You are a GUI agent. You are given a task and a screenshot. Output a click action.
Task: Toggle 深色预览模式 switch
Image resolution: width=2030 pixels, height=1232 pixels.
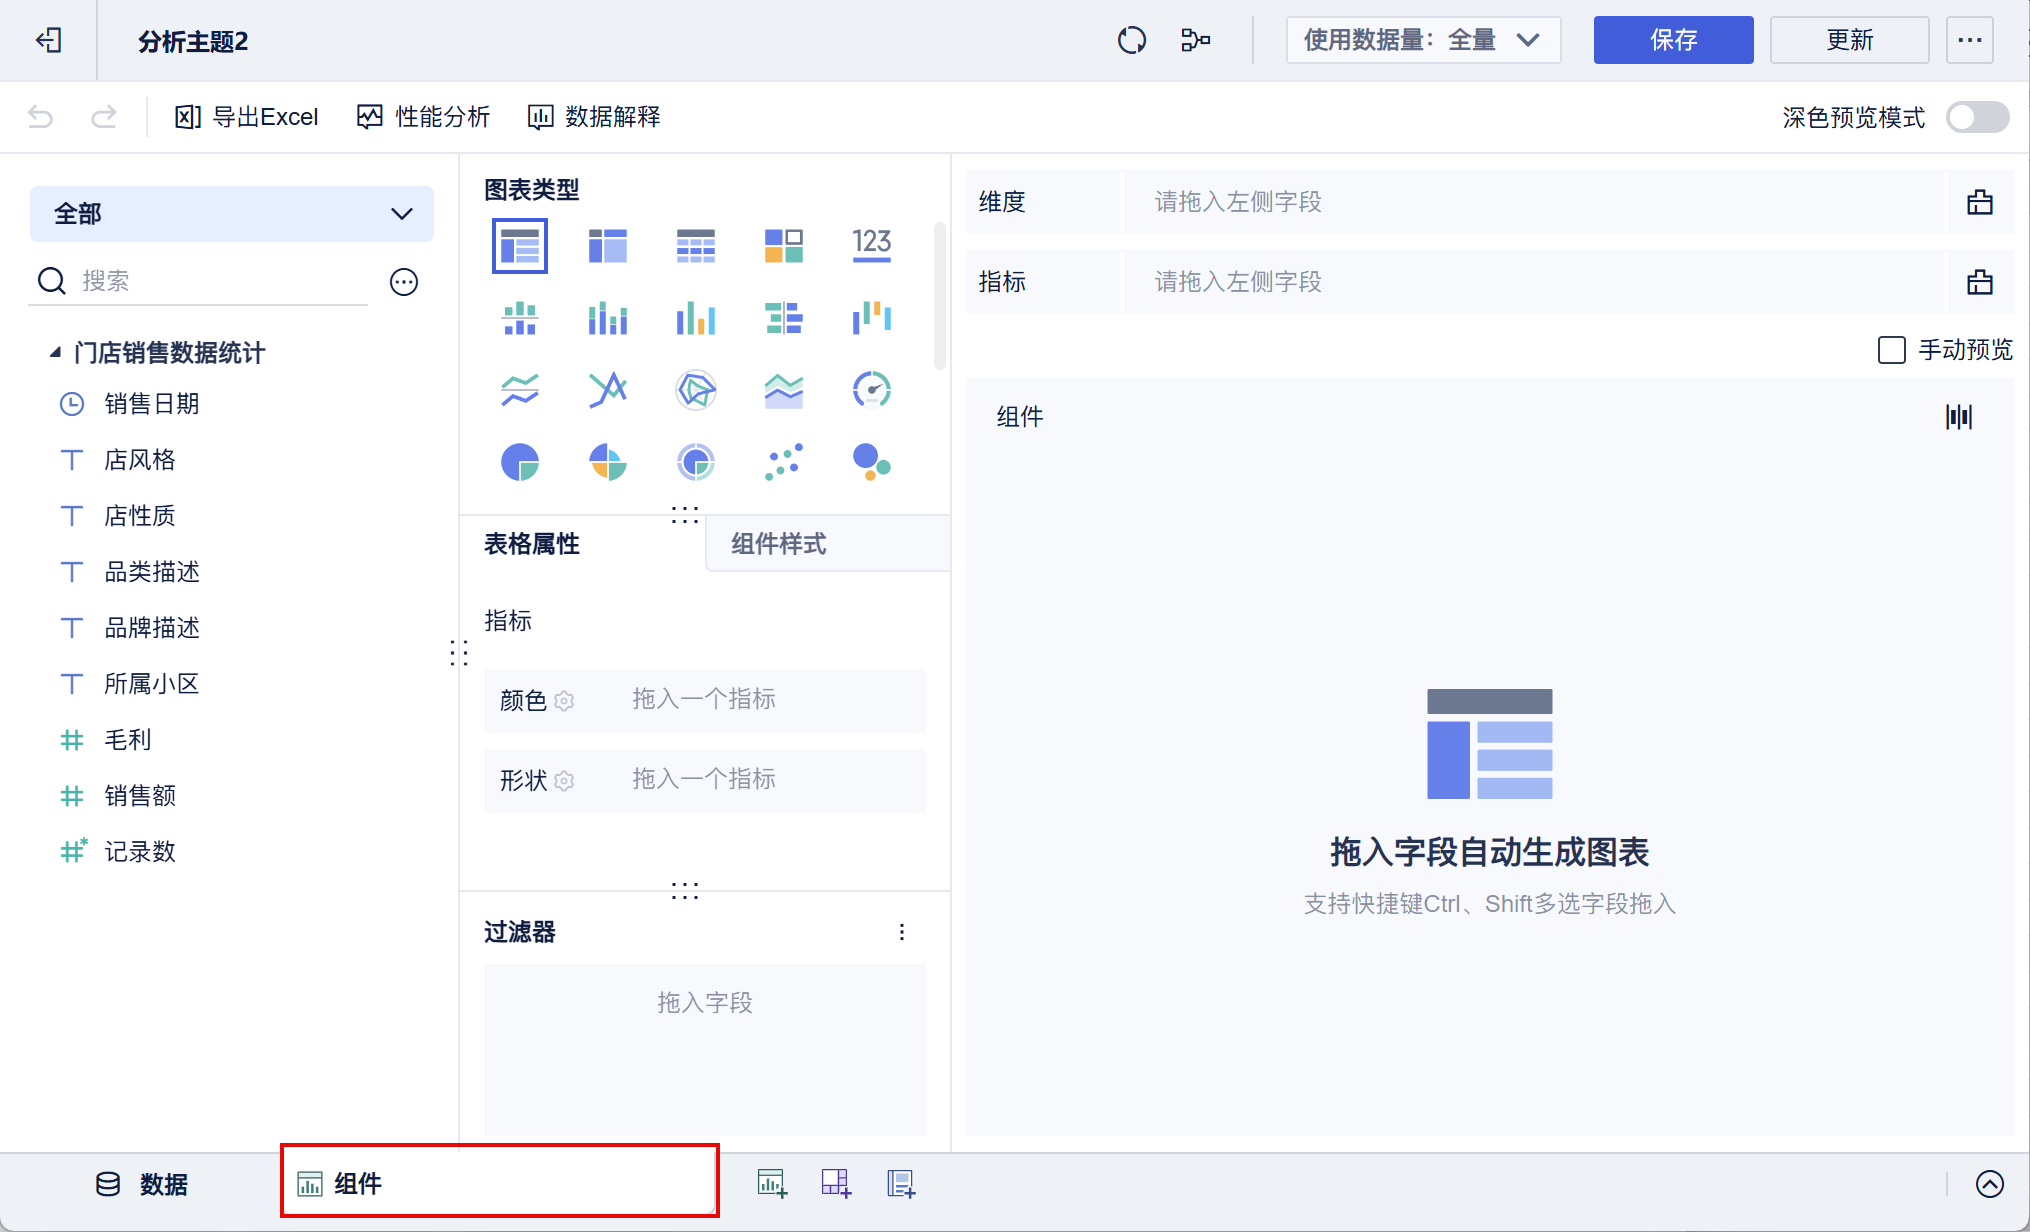(1976, 117)
